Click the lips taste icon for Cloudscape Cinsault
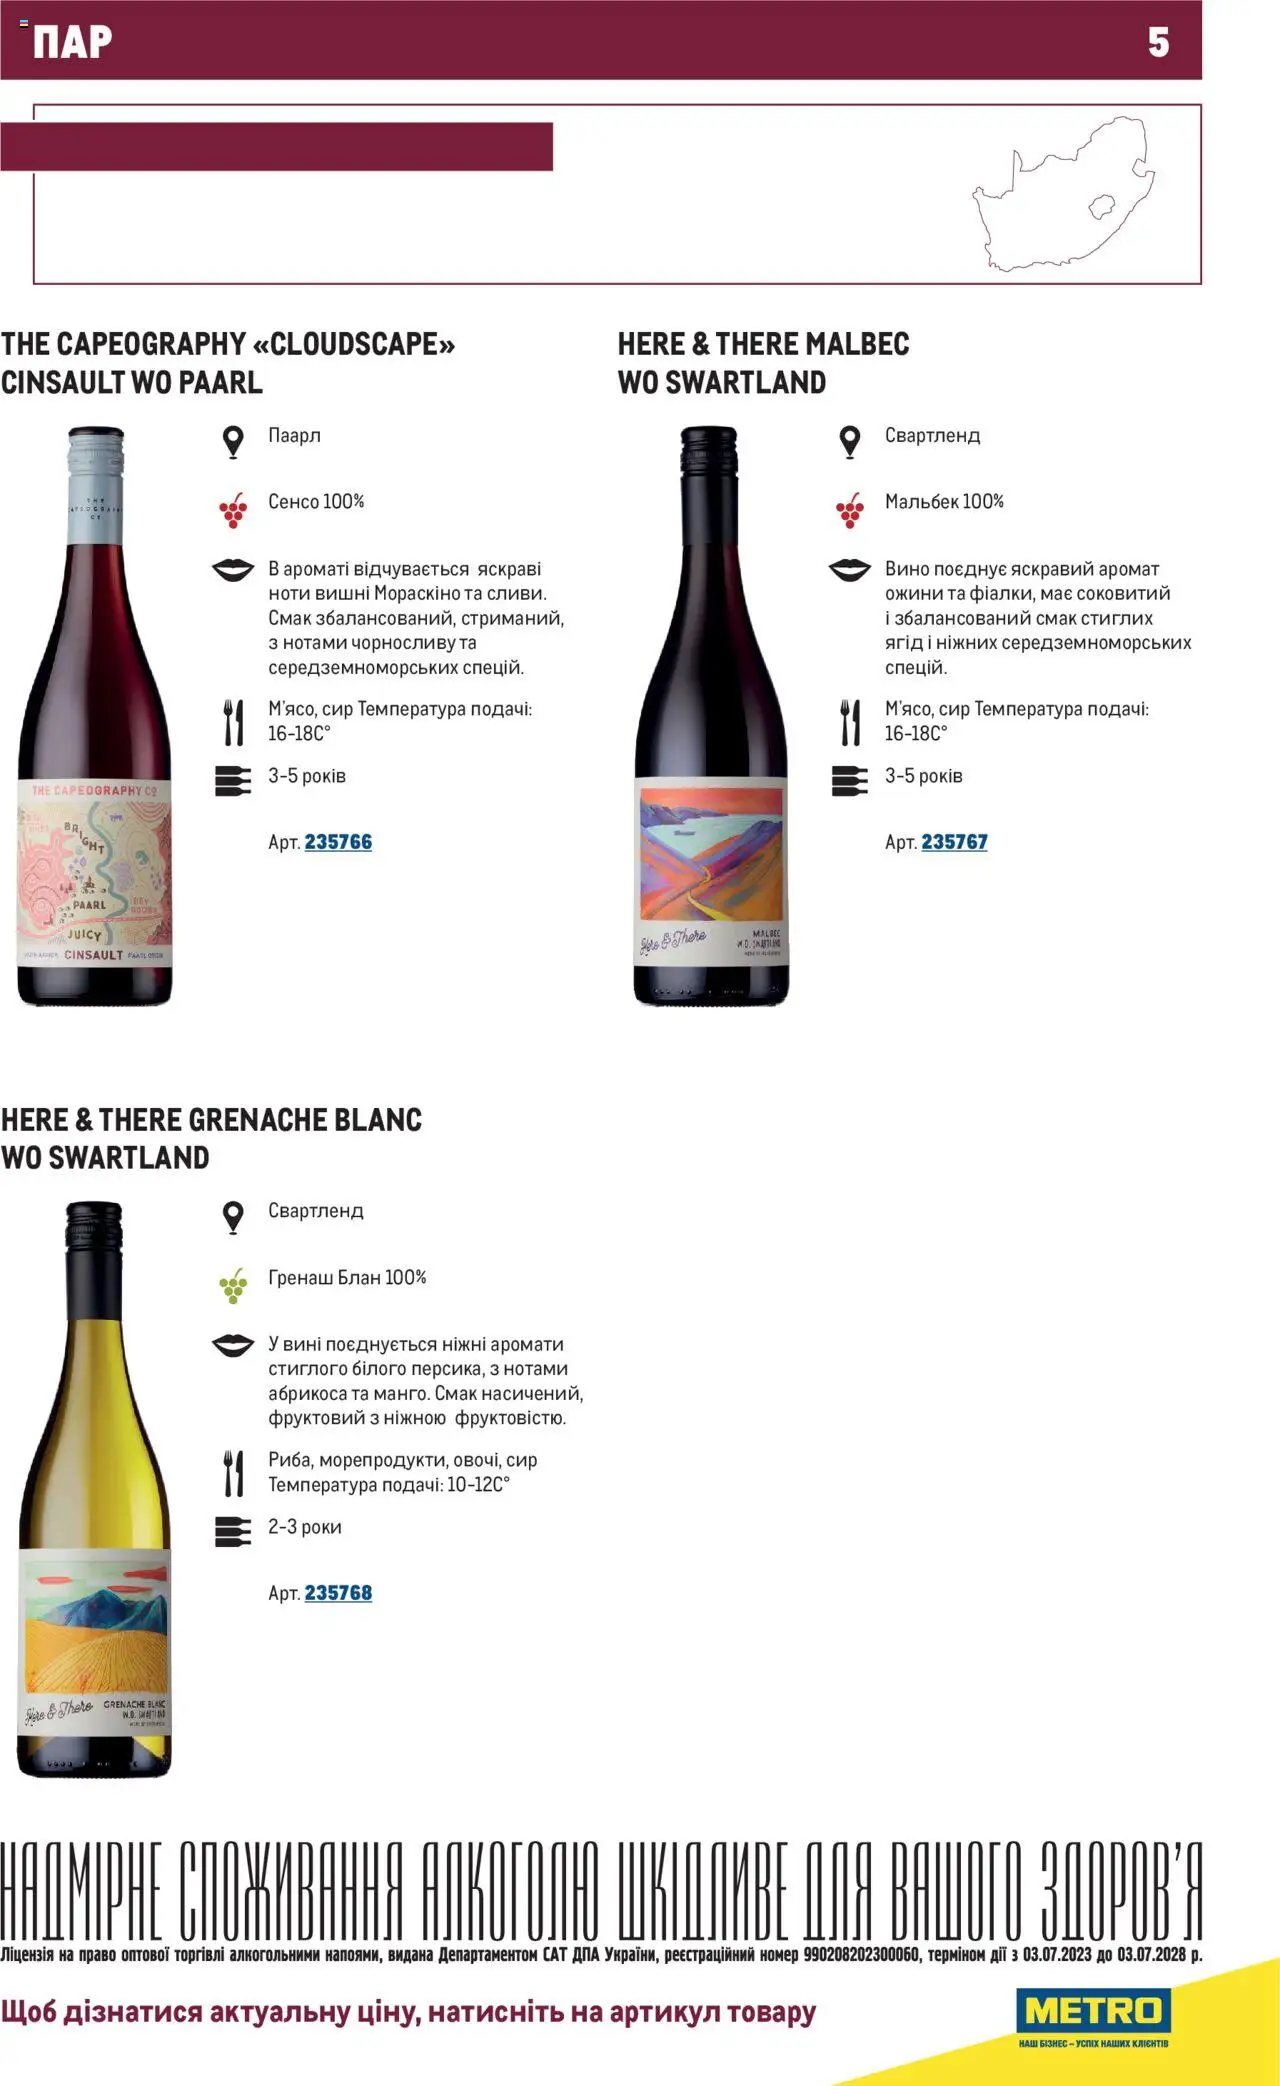Viewport: 1280px width, 2086px height. 233,570
